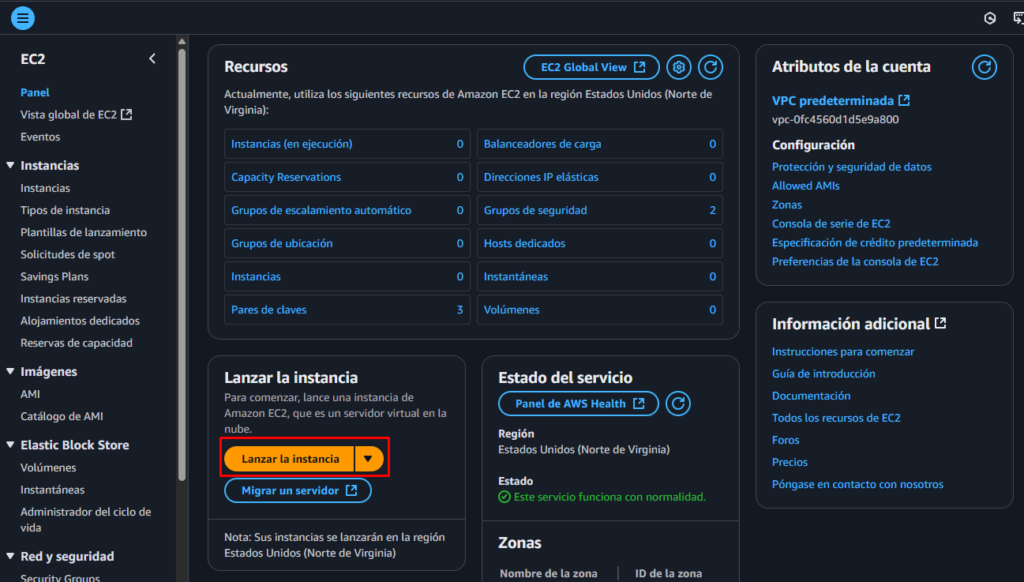Open resources settings gear icon

(x=679, y=67)
